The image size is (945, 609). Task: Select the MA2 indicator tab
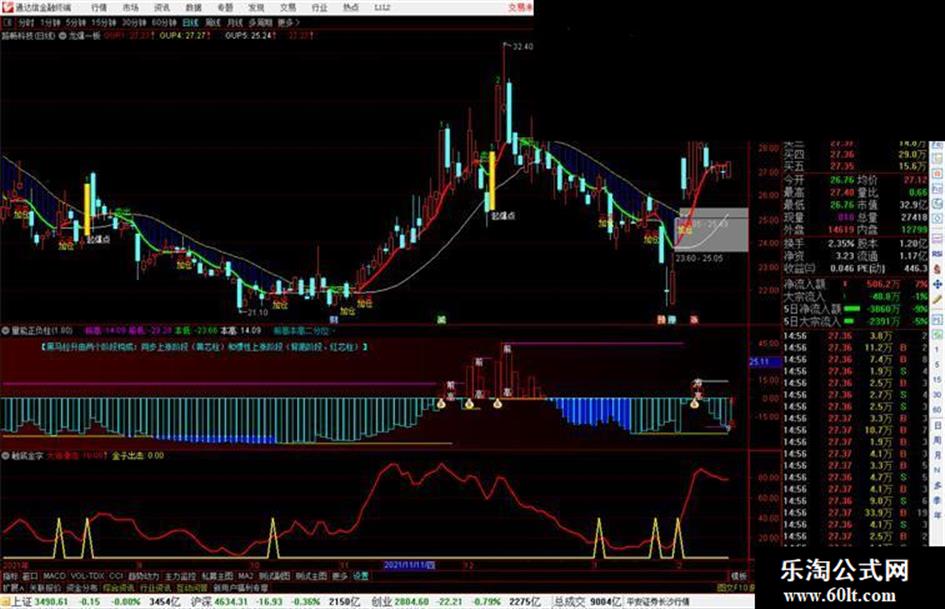245,576
